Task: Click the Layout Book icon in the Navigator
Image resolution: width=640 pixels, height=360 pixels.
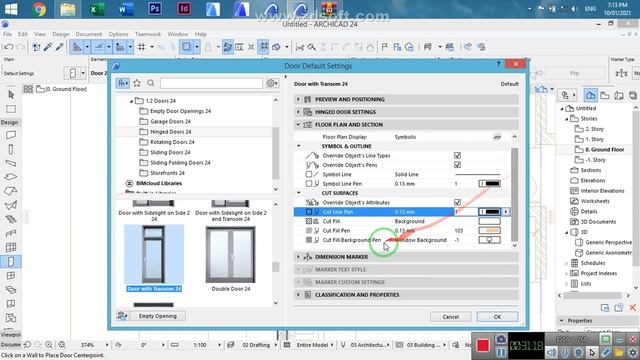Action: coord(619,96)
